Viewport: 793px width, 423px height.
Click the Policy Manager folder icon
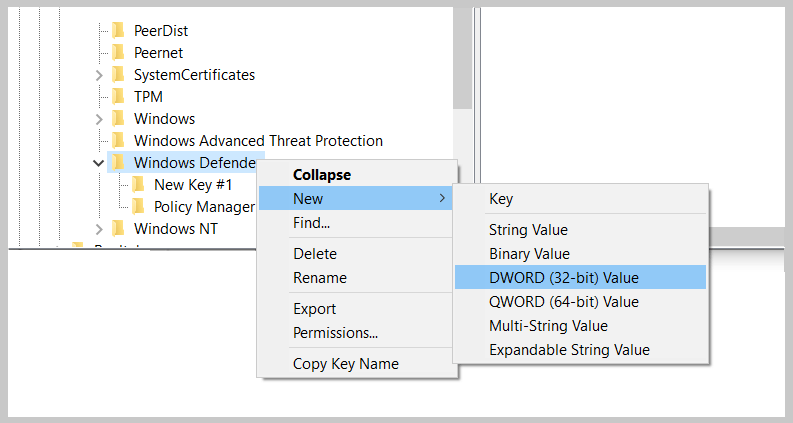138,206
